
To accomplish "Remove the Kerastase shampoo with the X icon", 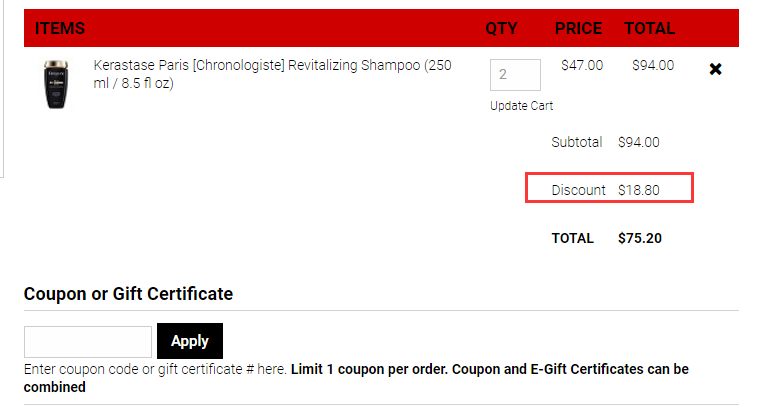I will tap(715, 69).
